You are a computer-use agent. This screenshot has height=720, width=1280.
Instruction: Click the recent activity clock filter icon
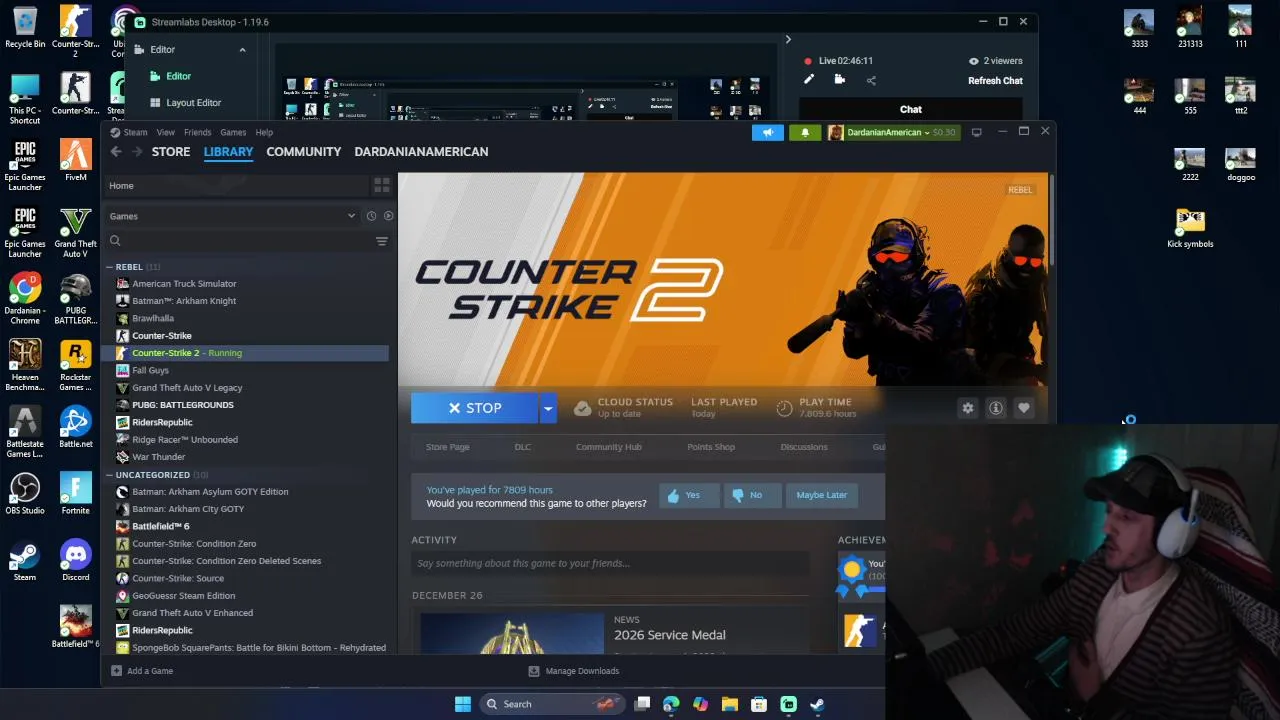(x=371, y=216)
